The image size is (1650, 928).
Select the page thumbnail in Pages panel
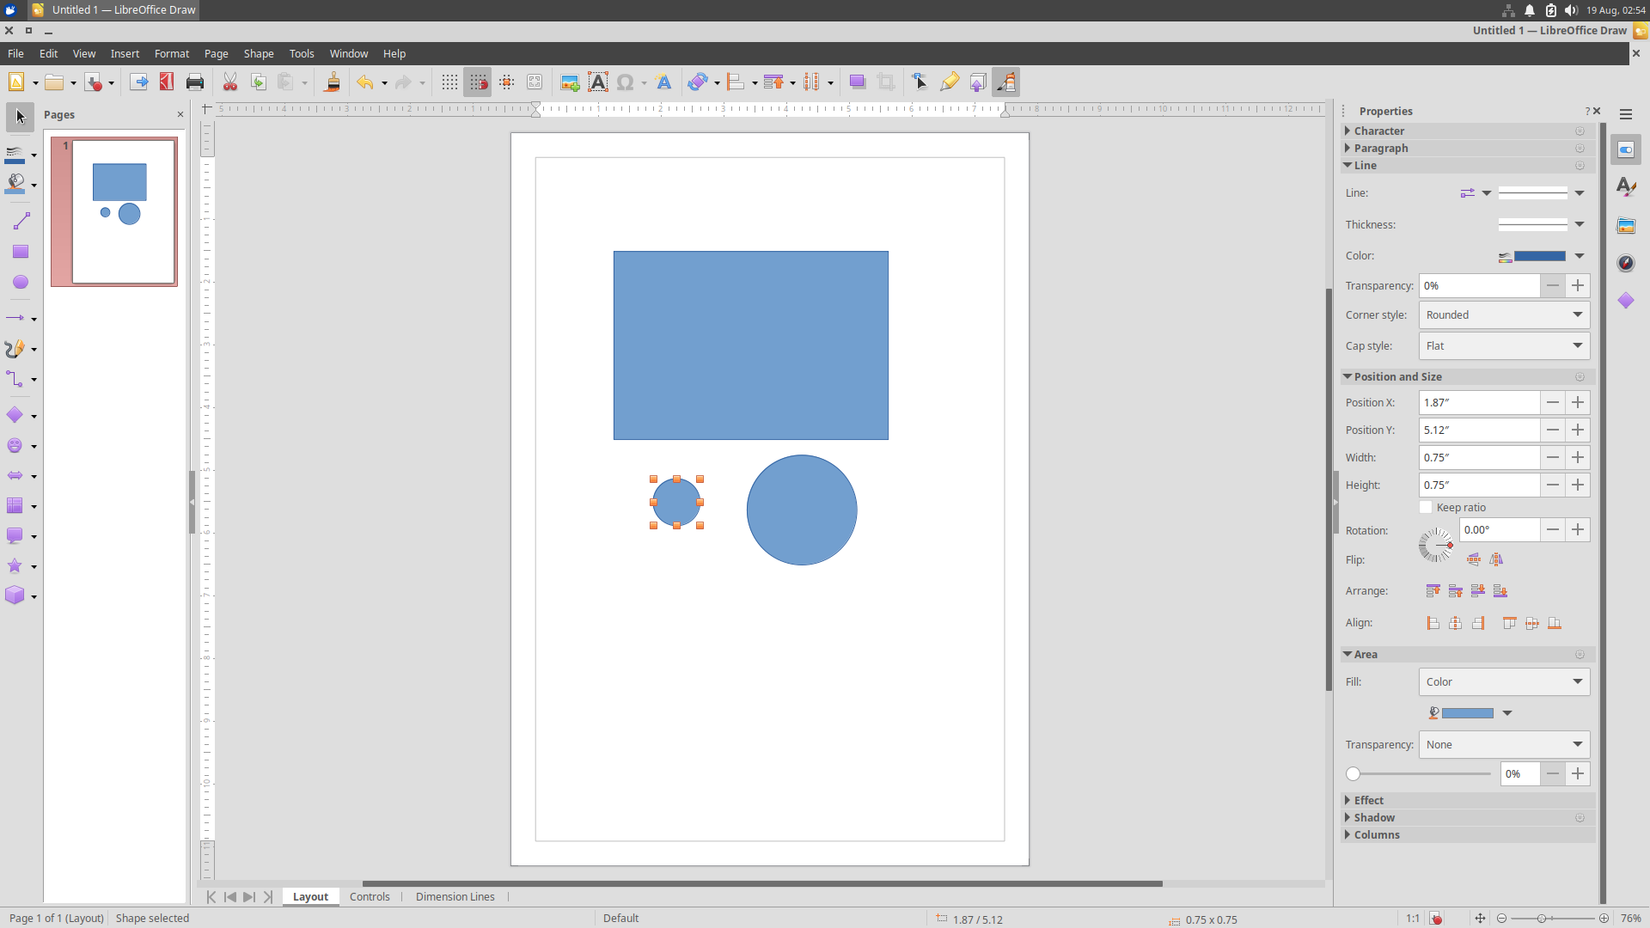(114, 211)
